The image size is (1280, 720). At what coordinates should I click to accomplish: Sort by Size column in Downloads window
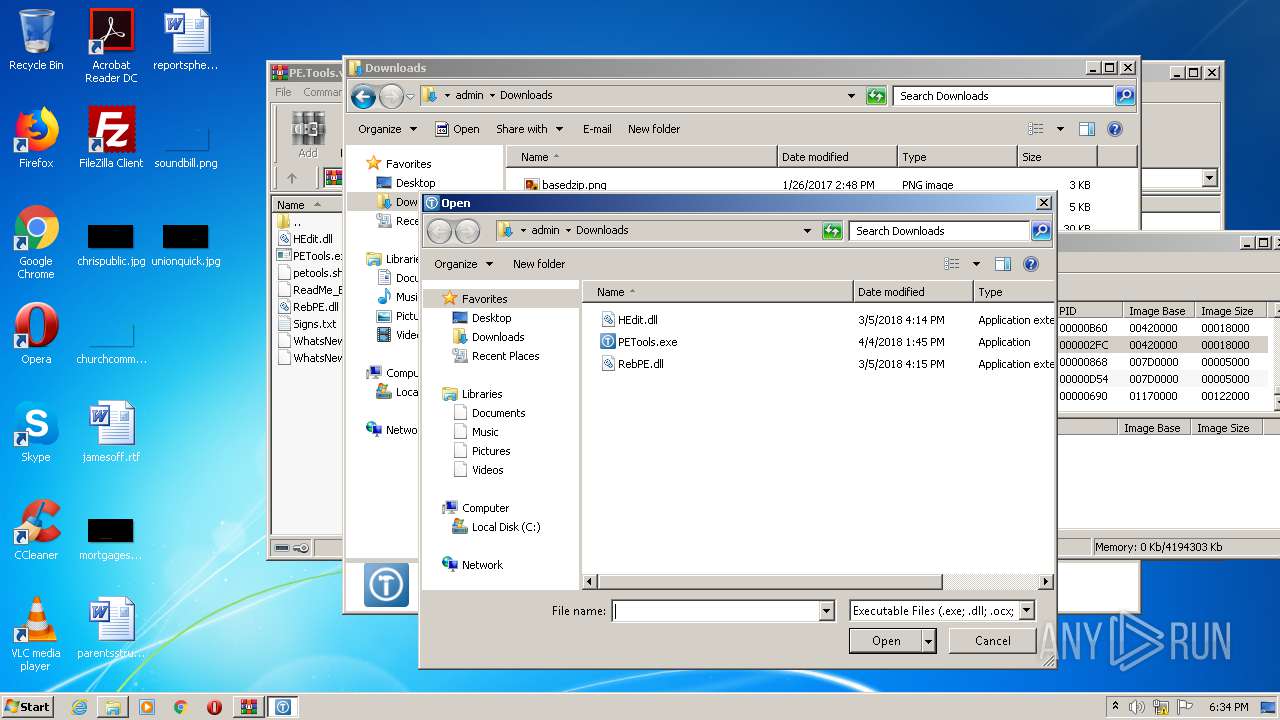click(x=1057, y=157)
